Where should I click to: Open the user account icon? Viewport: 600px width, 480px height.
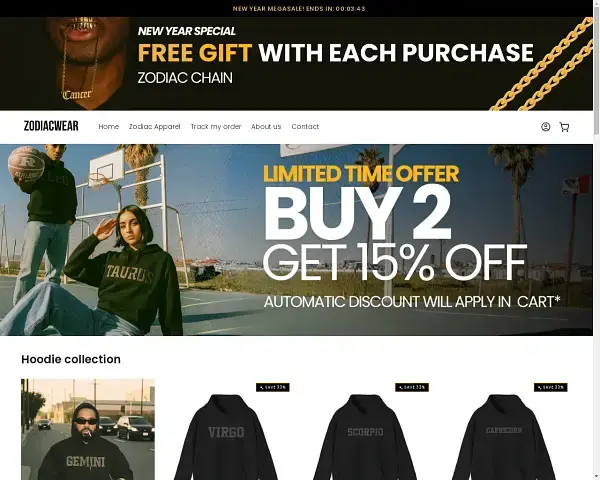[x=545, y=127]
